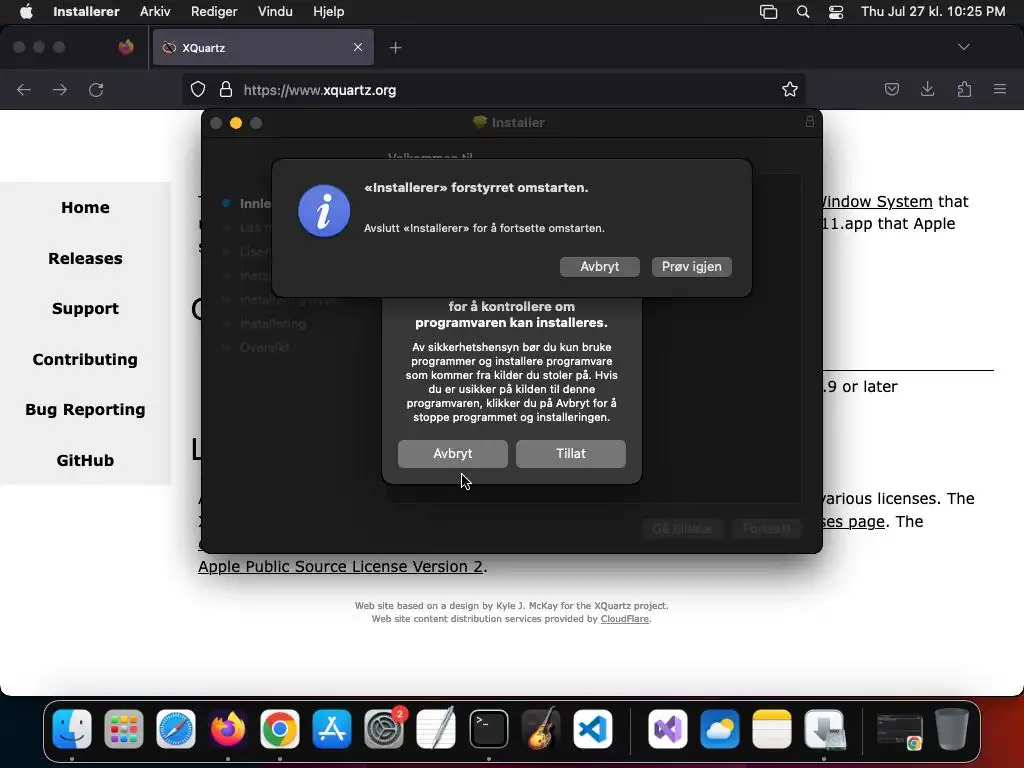Open the GitHub link in sidebar
Image resolution: width=1024 pixels, height=768 pixels.
click(86, 460)
